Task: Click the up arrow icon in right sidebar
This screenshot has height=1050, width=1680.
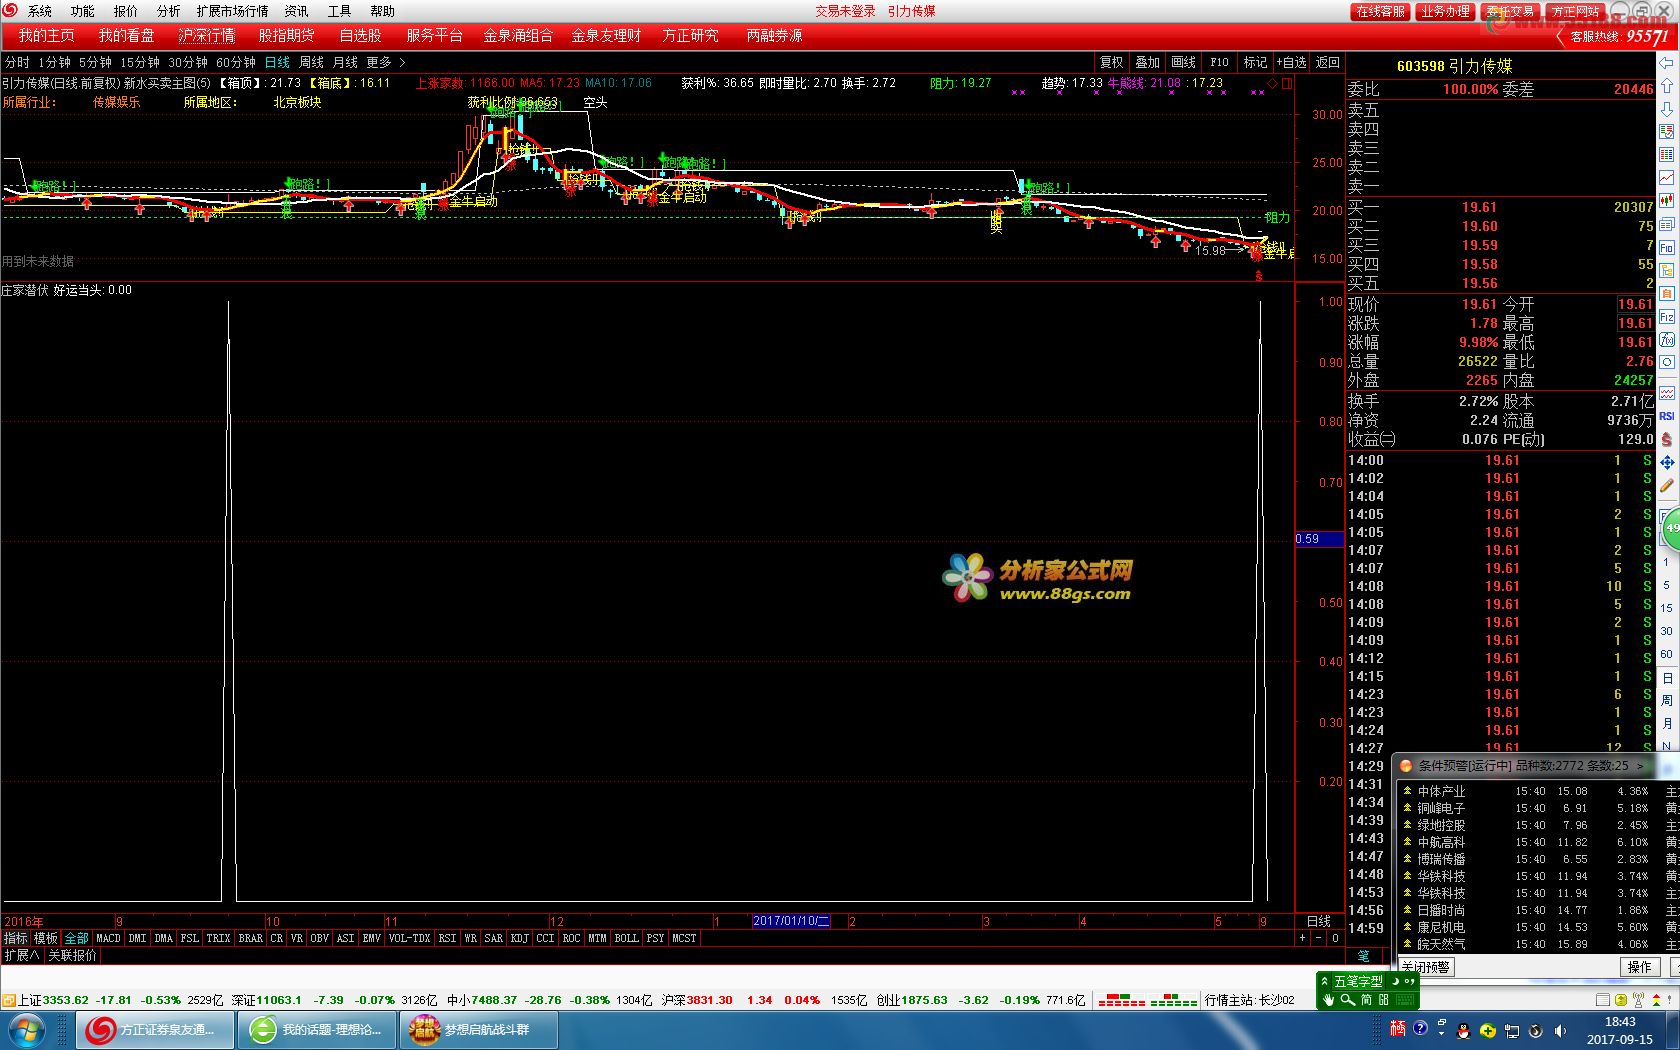Action: pos(1667,86)
